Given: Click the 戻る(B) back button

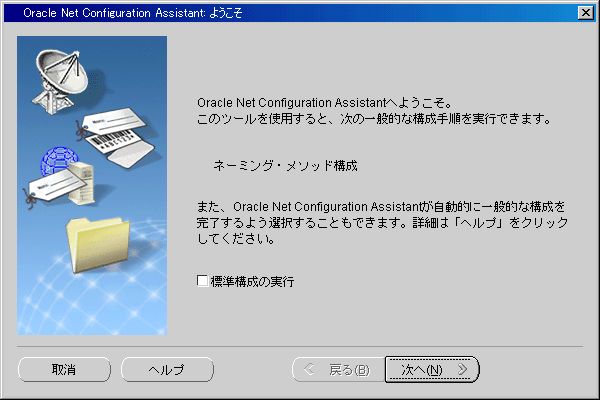Looking at the screenshot, I should (338, 369).
